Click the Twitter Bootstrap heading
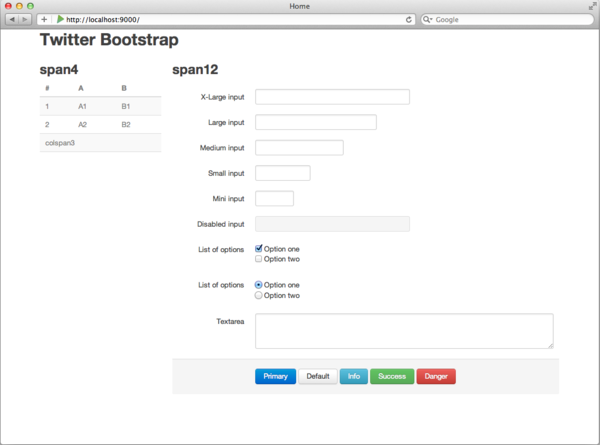The height and width of the screenshot is (445, 600). point(109,40)
